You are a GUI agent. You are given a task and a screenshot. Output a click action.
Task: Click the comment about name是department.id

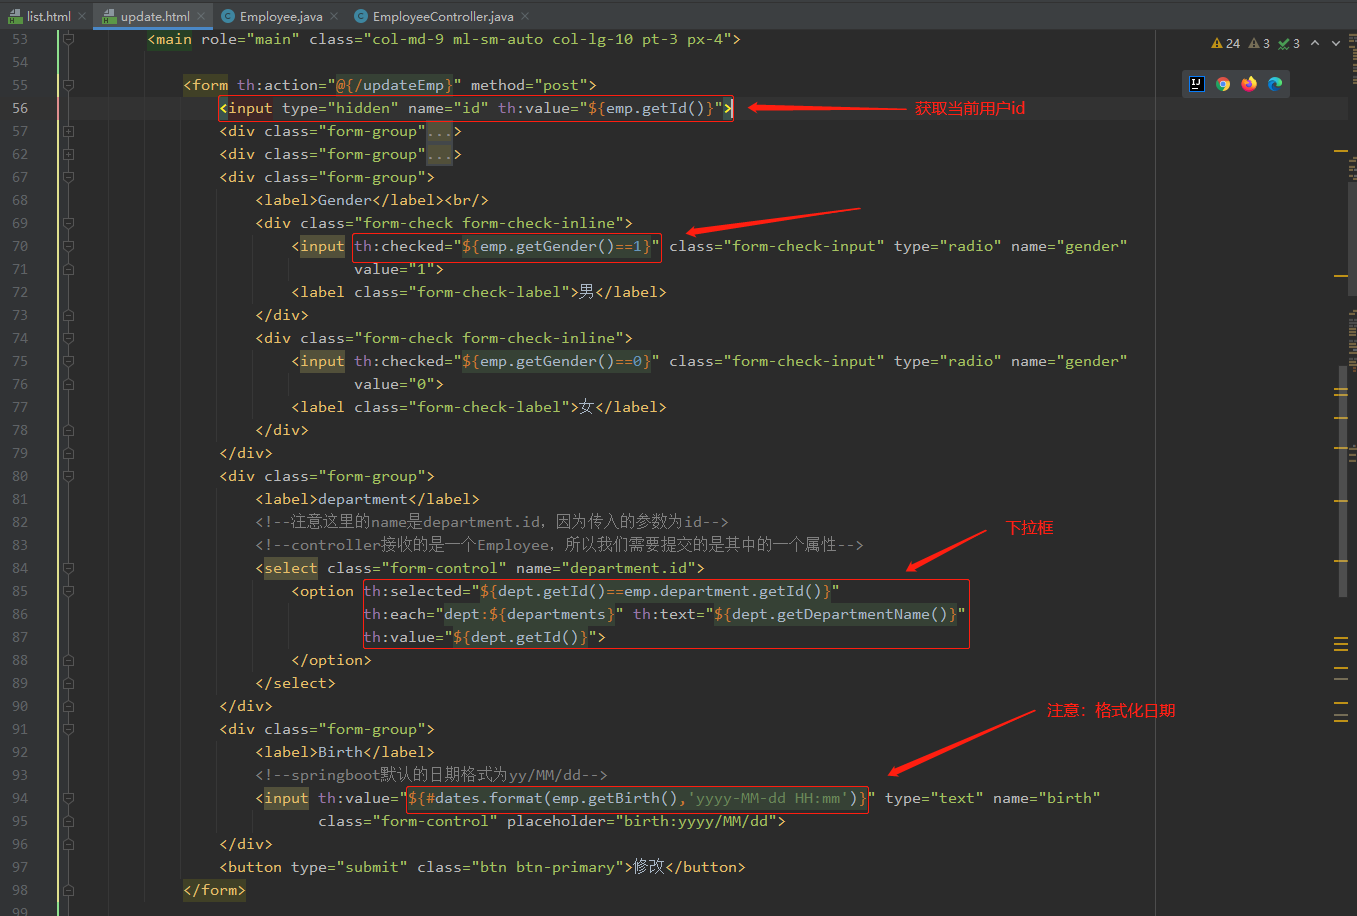pos(491,522)
